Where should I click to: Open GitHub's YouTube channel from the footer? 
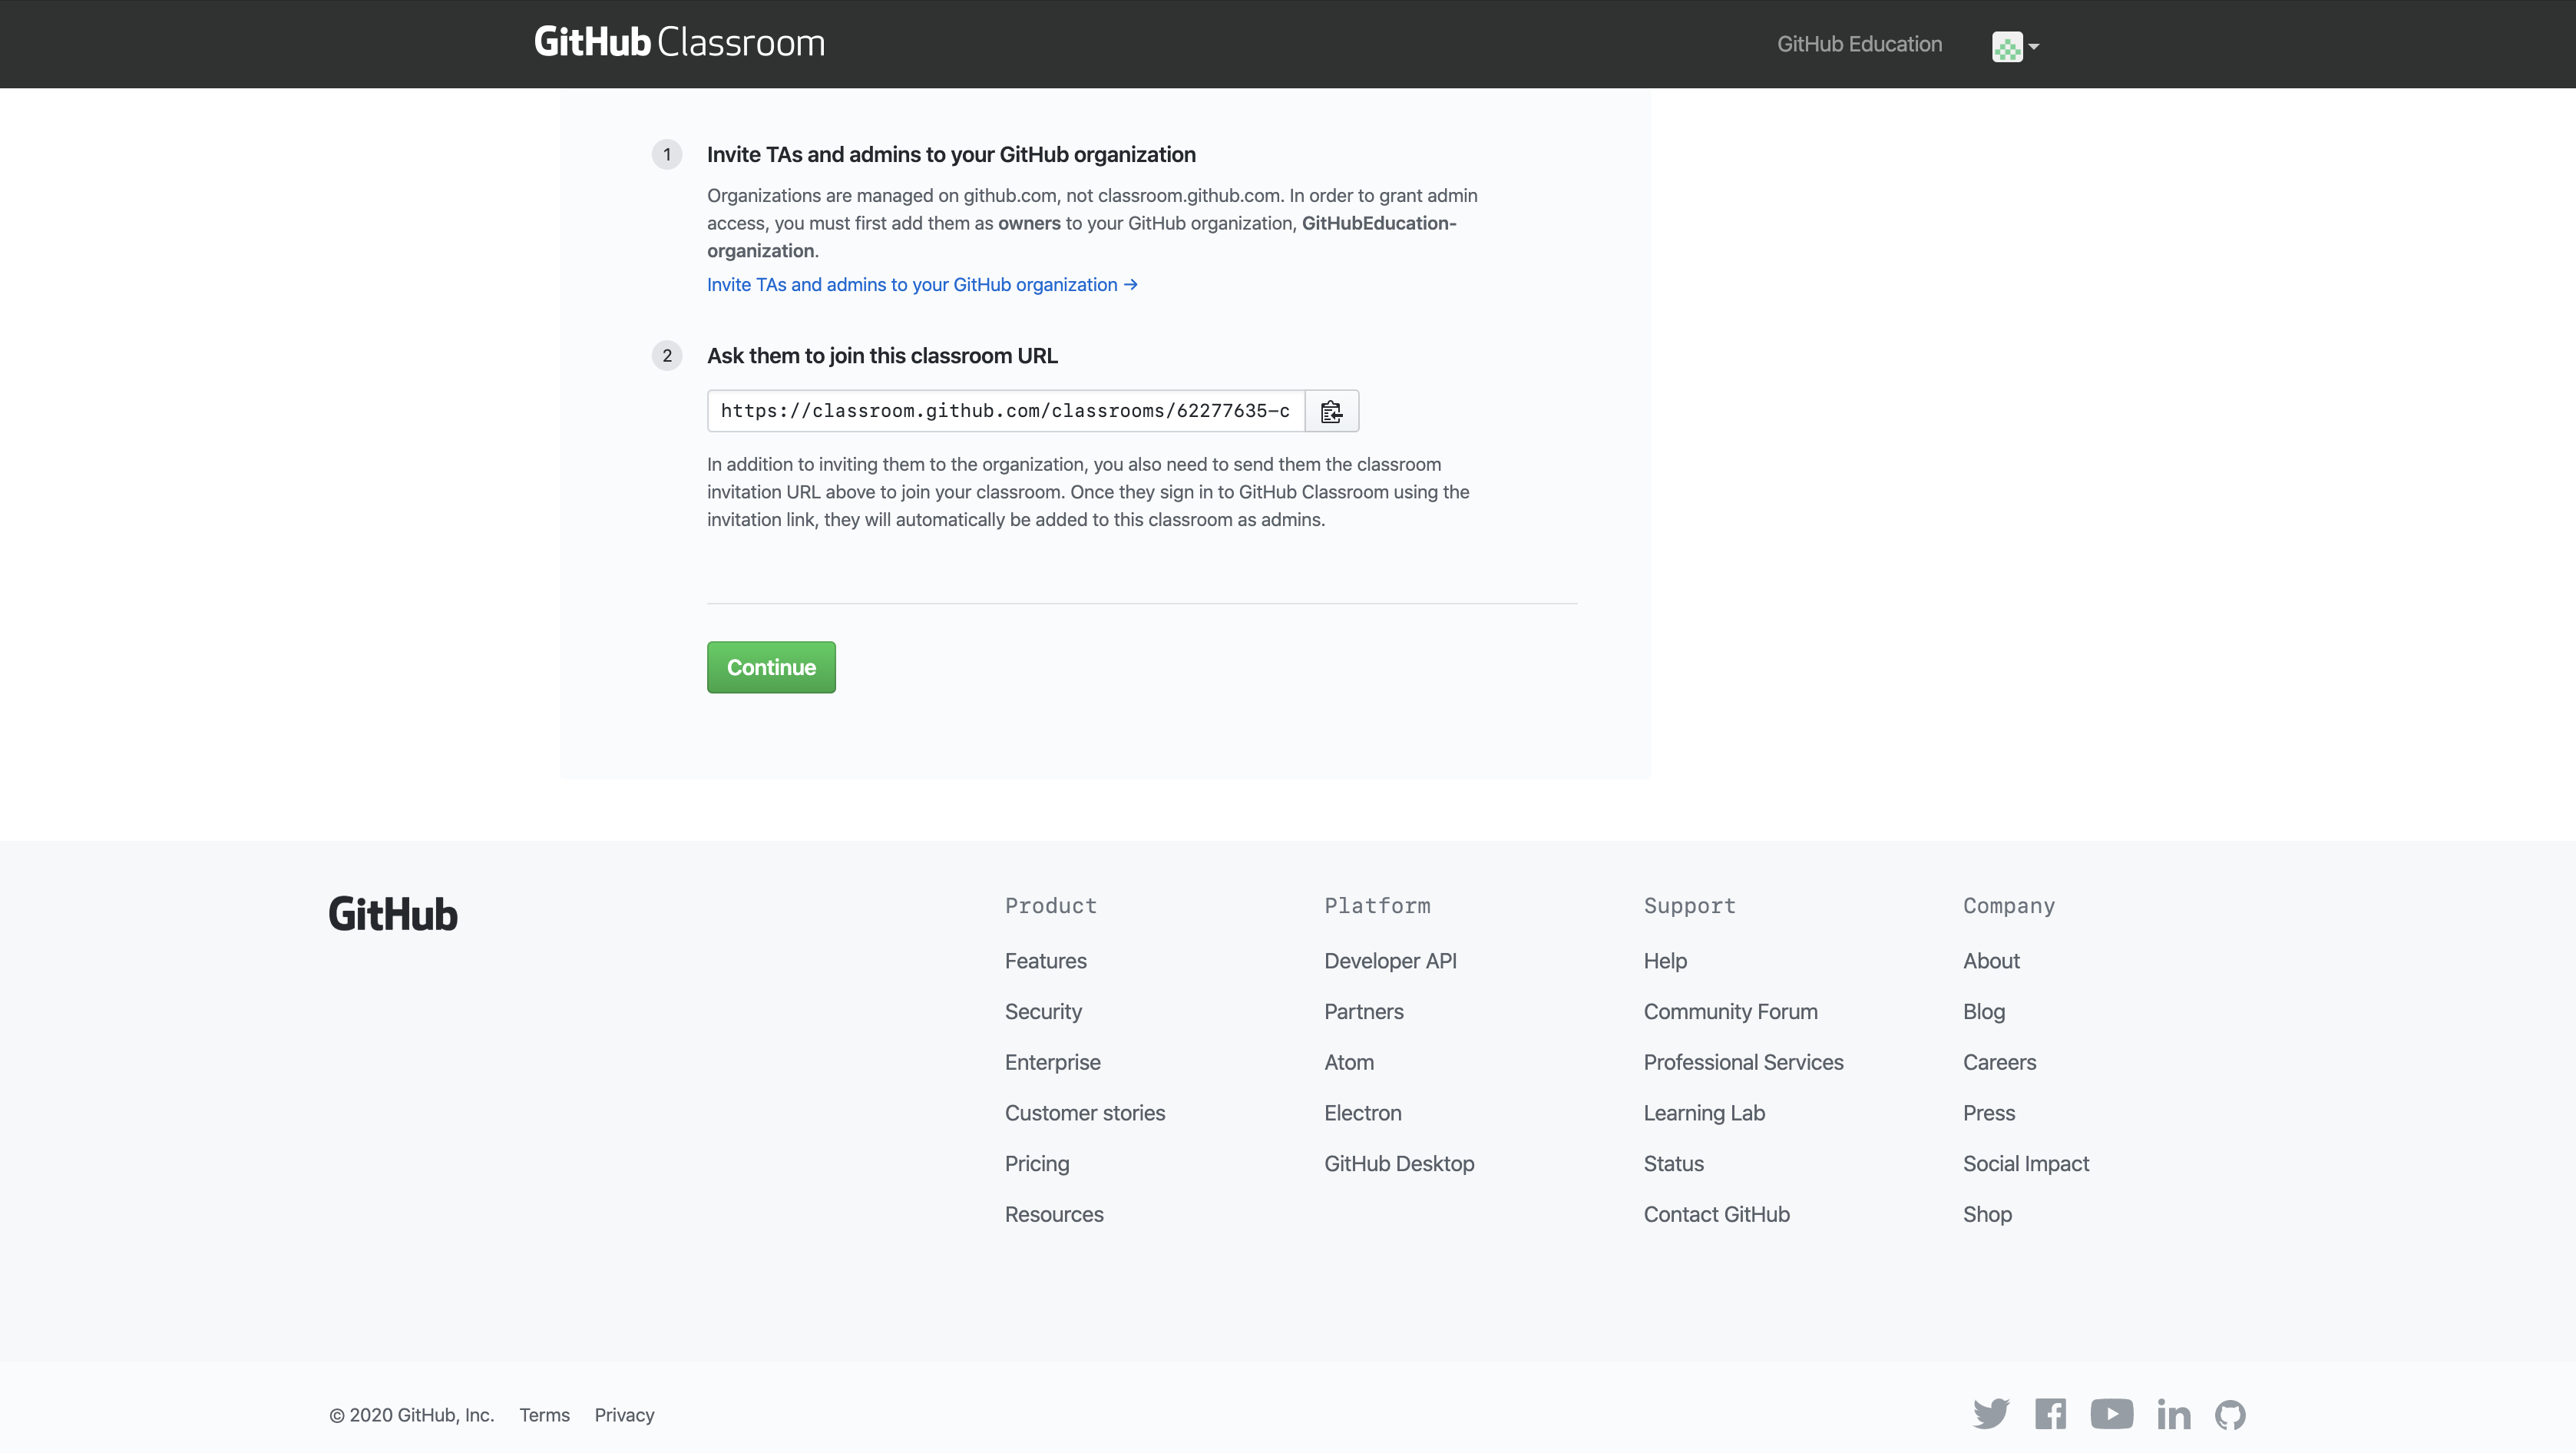click(2112, 1414)
